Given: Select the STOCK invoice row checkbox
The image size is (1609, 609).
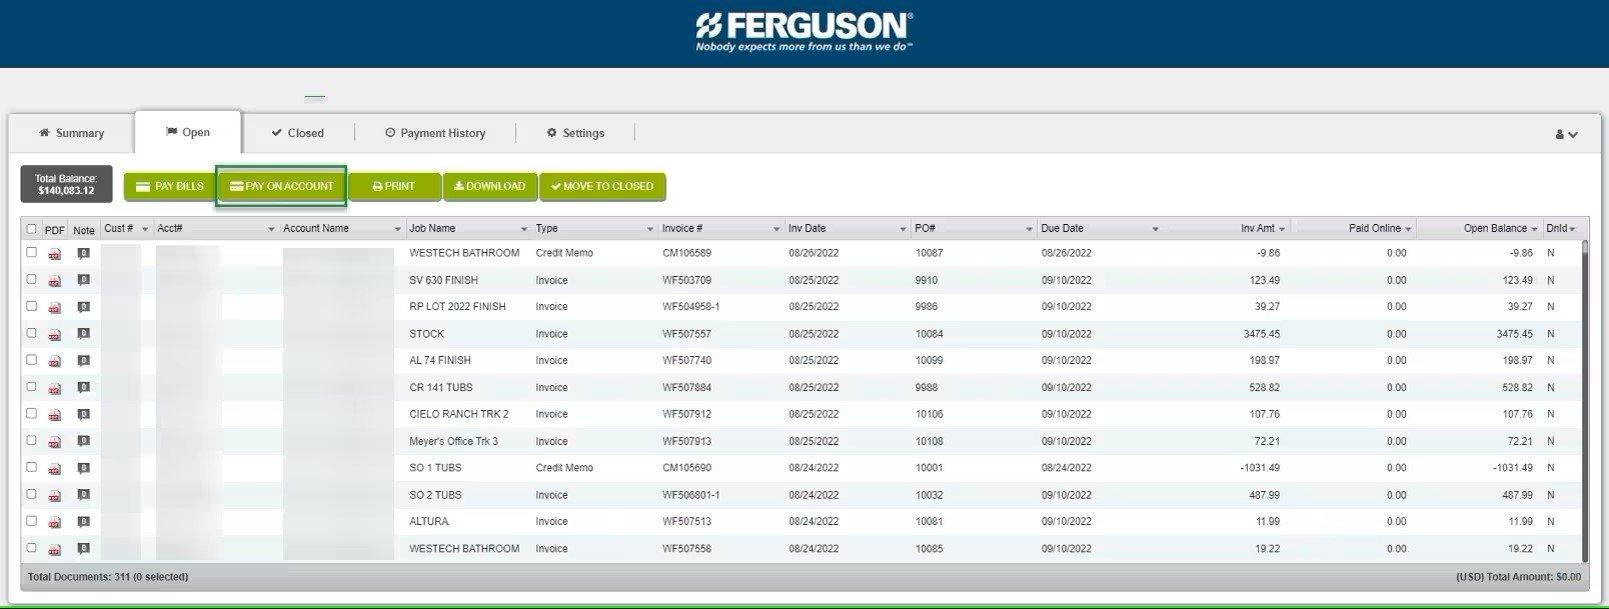Looking at the screenshot, I should pos(31,333).
